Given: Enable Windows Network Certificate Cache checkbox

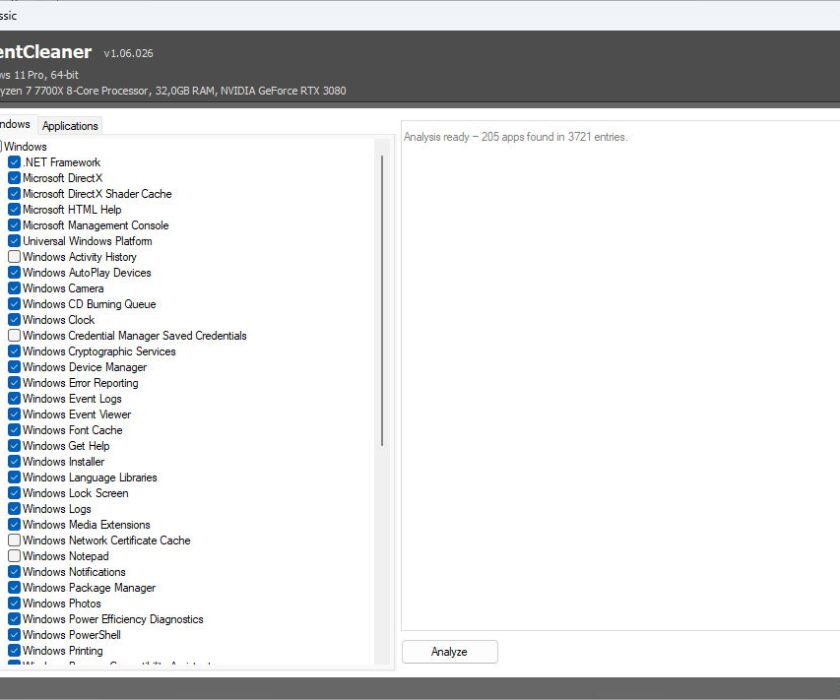Looking at the screenshot, I should [x=14, y=540].
